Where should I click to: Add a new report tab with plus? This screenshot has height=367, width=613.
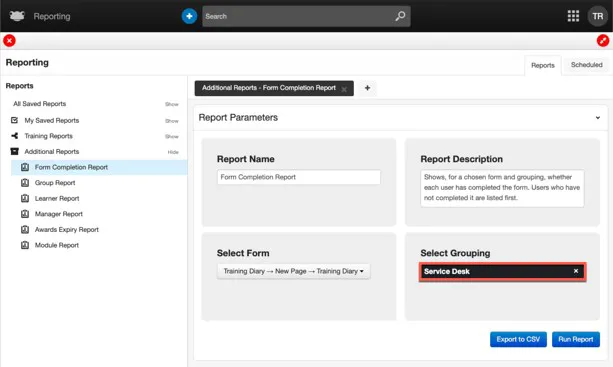(367, 88)
